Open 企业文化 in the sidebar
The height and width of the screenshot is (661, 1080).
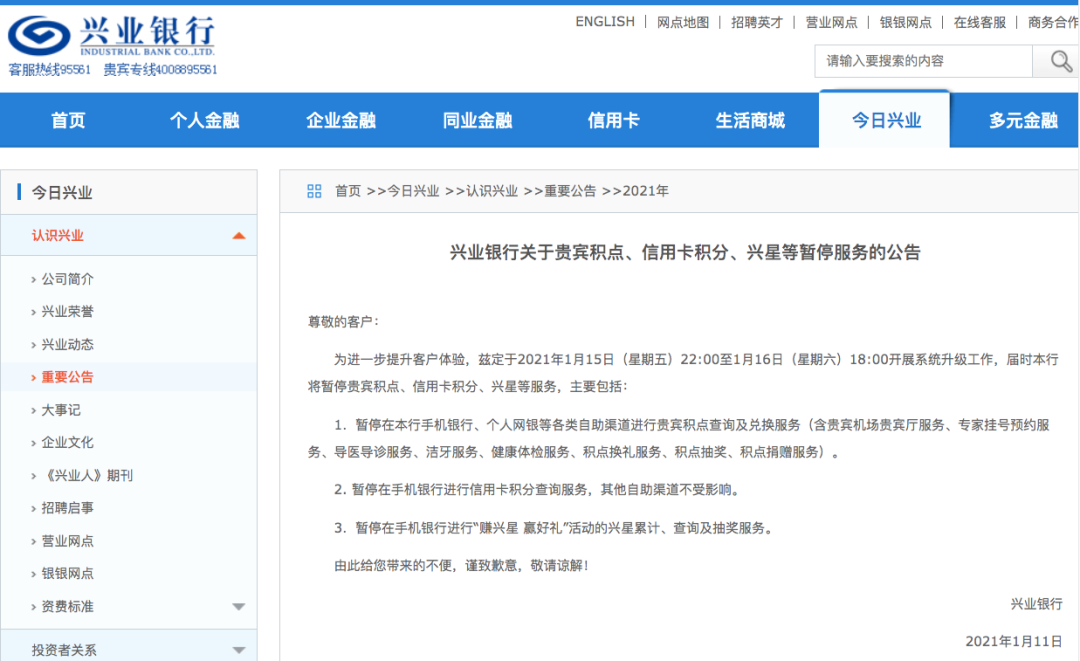67,443
